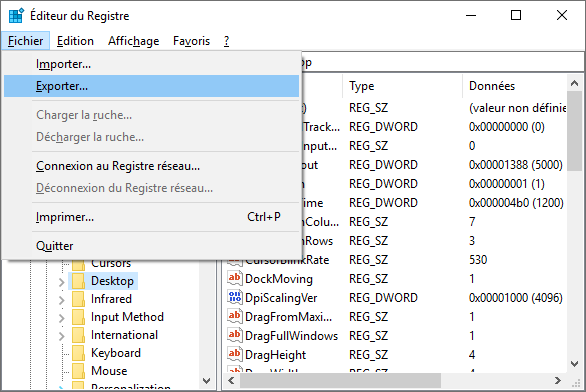Image resolution: width=586 pixels, height=392 pixels.
Task: Click the DragFullWindows string value icon
Action: (x=235, y=335)
